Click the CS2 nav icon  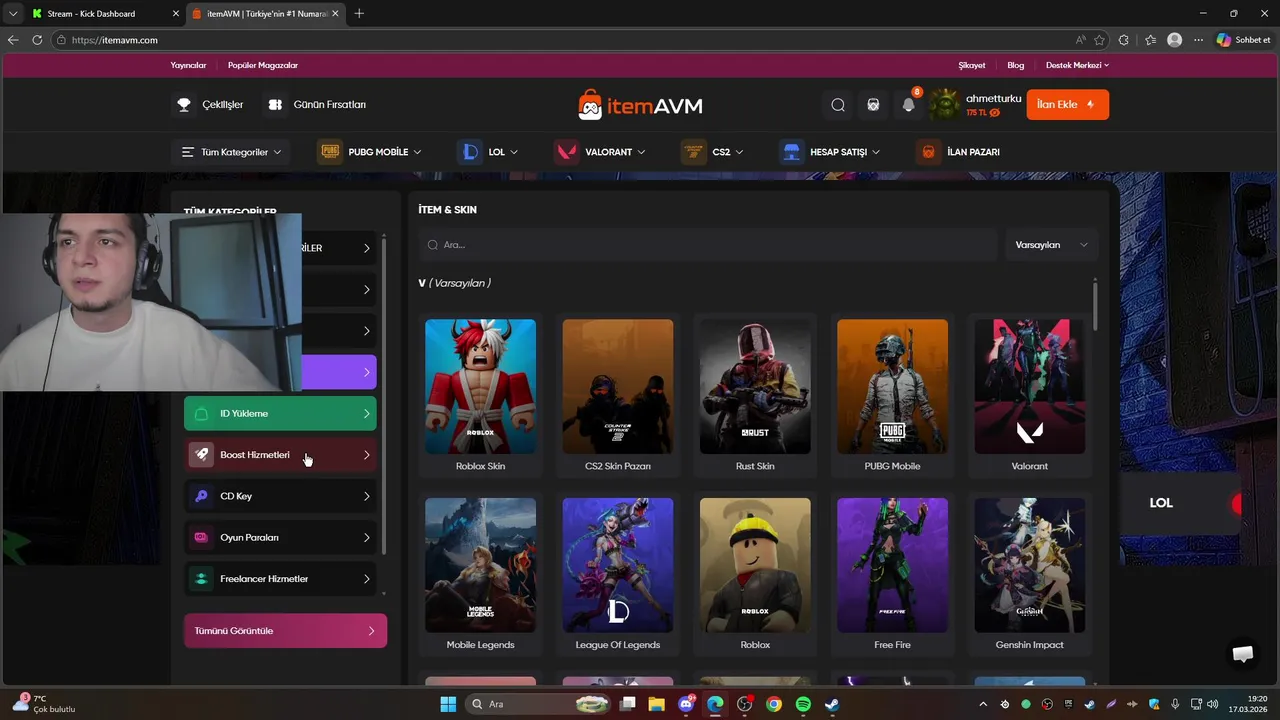coord(693,152)
